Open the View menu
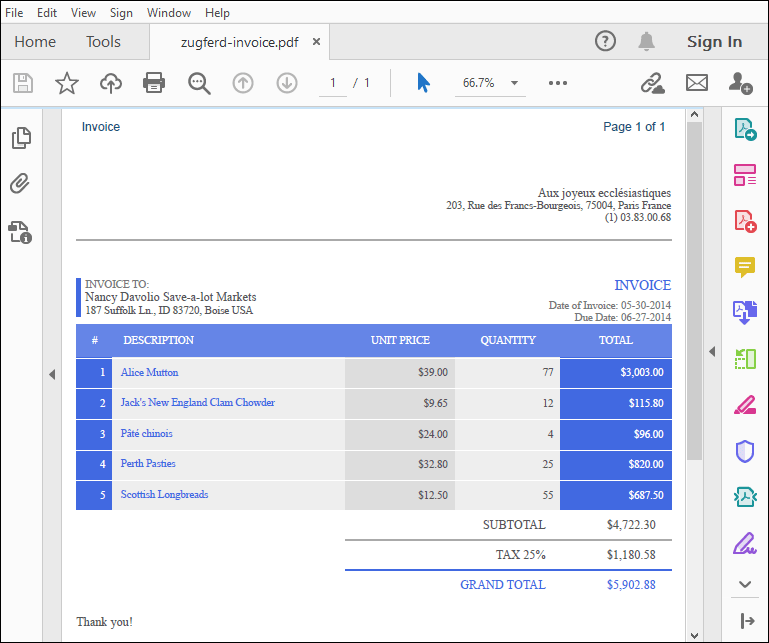The image size is (769, 643). (x=83, y=13)
